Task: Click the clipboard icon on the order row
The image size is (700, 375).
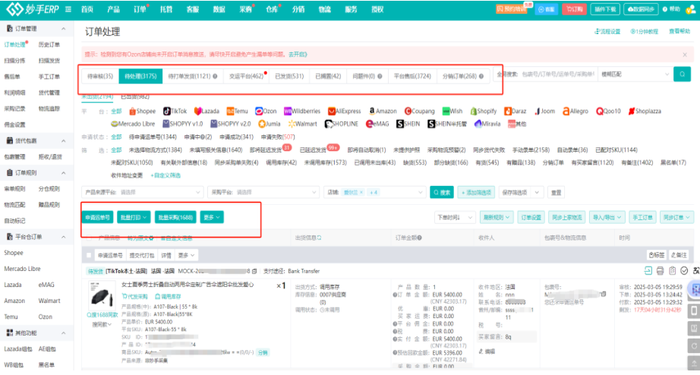Action: (672, 271)
